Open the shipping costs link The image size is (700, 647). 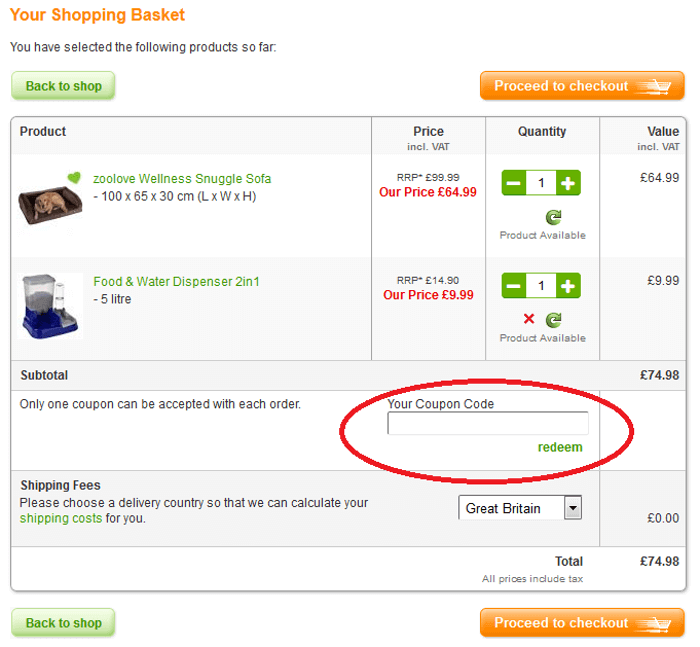[x=61, y=519]
